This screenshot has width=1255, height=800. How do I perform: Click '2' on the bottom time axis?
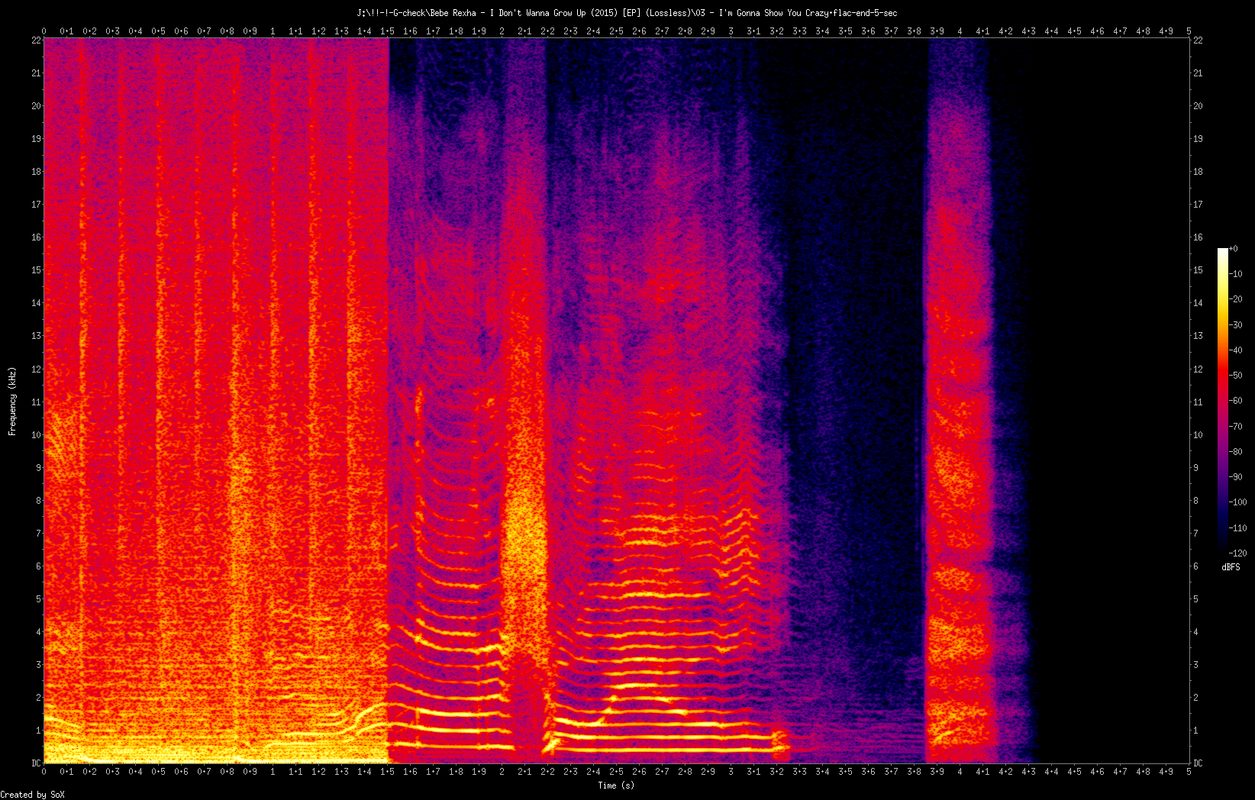(502, 772)
